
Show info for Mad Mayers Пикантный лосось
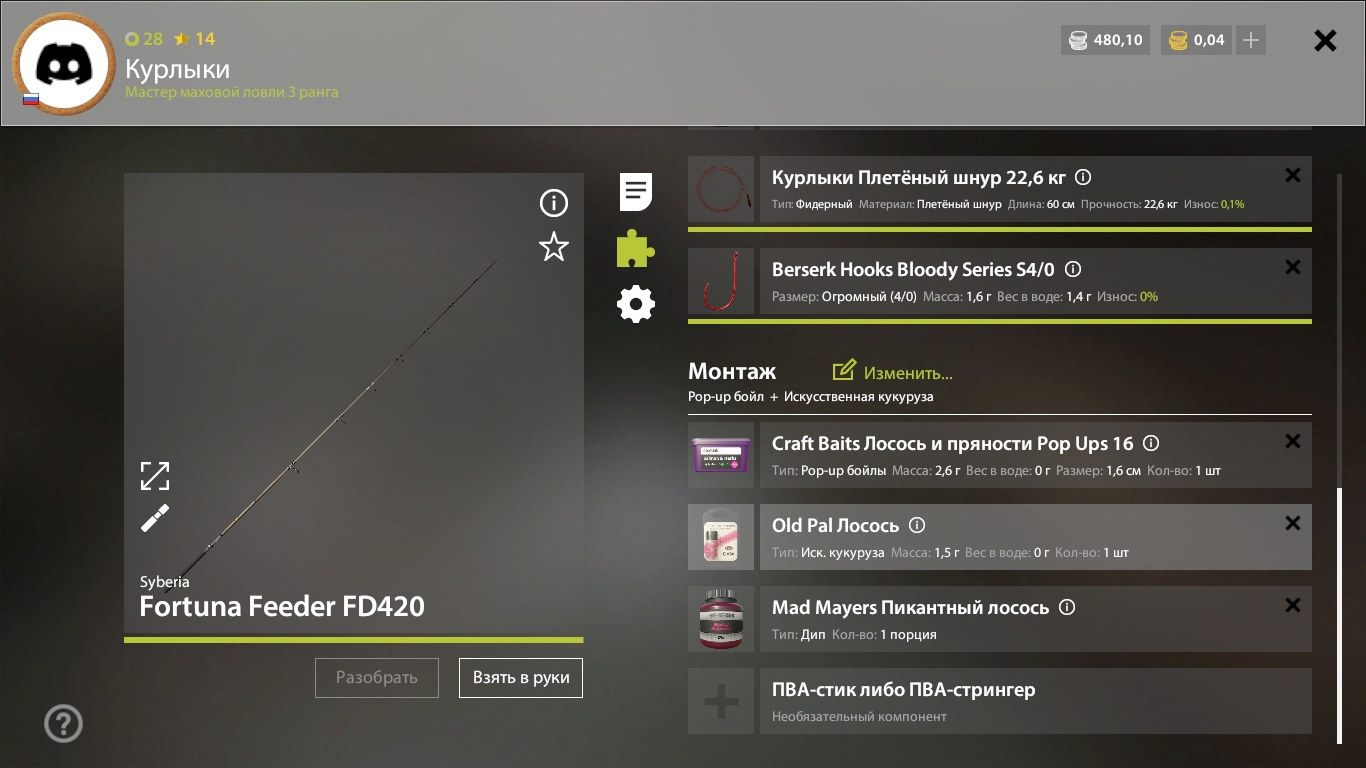pyautogui.click(x=1067, y=607)
